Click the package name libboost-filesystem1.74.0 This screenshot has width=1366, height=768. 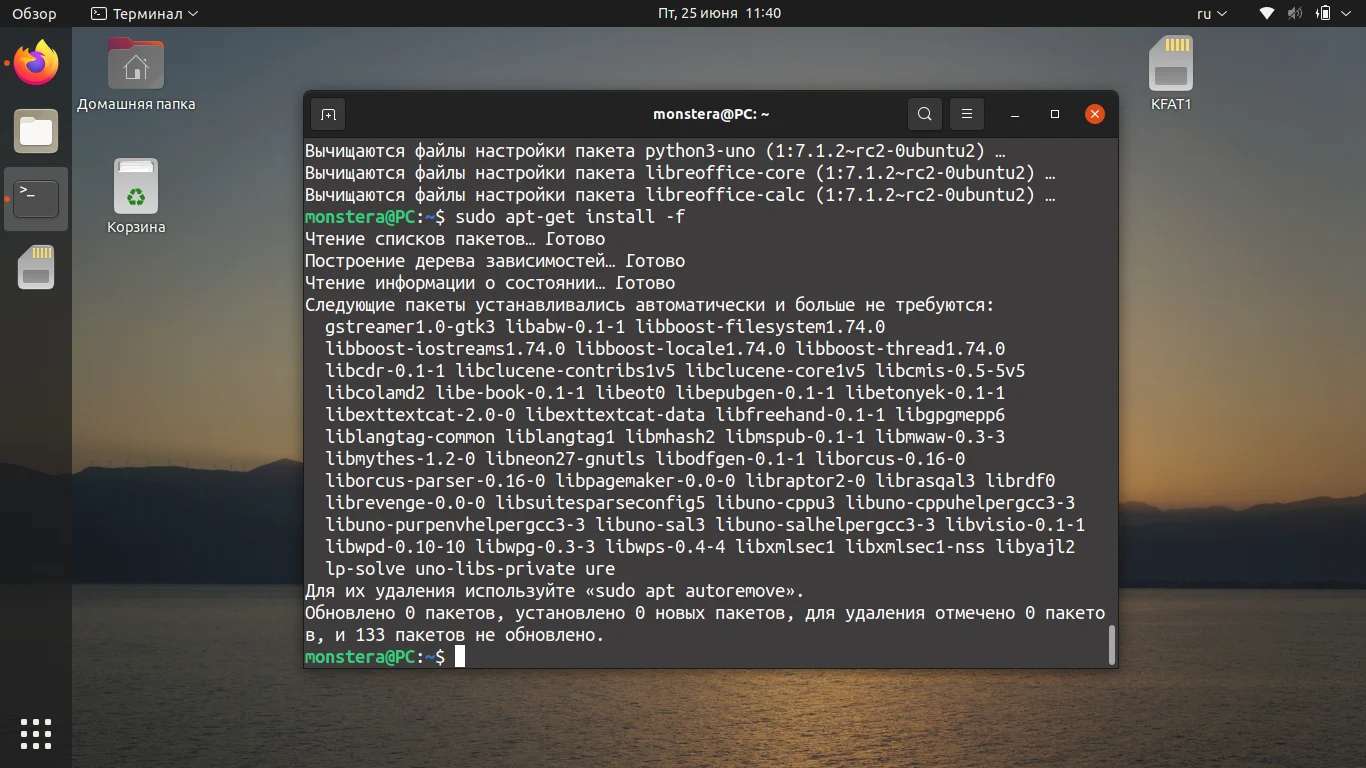pyautogui.click(x=760, y=327)
